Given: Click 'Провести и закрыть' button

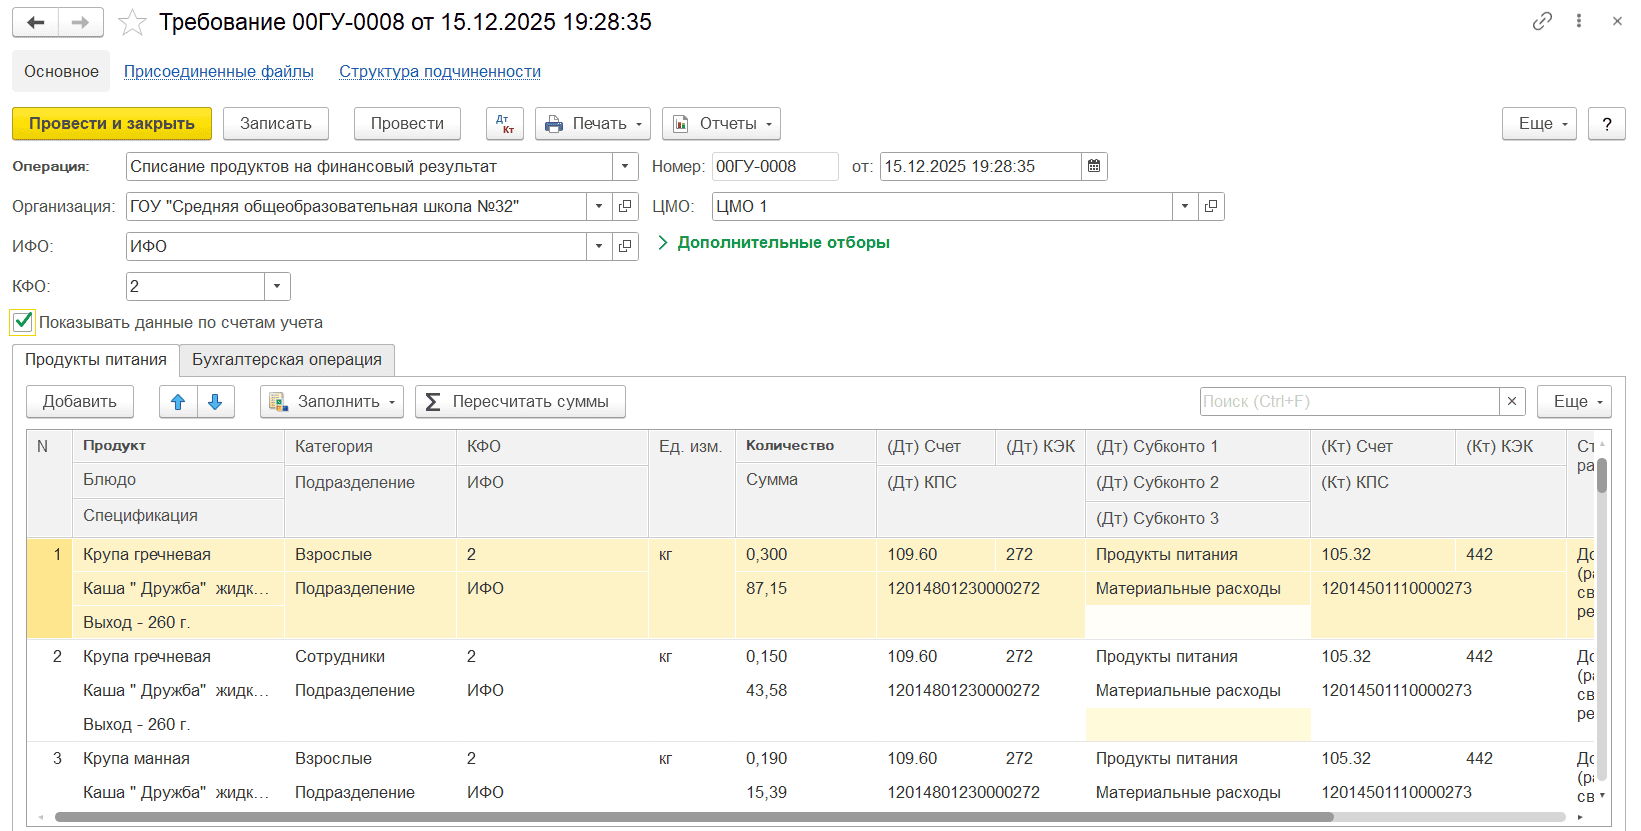Looking at the screenshot, I should (x=112, y=124).
